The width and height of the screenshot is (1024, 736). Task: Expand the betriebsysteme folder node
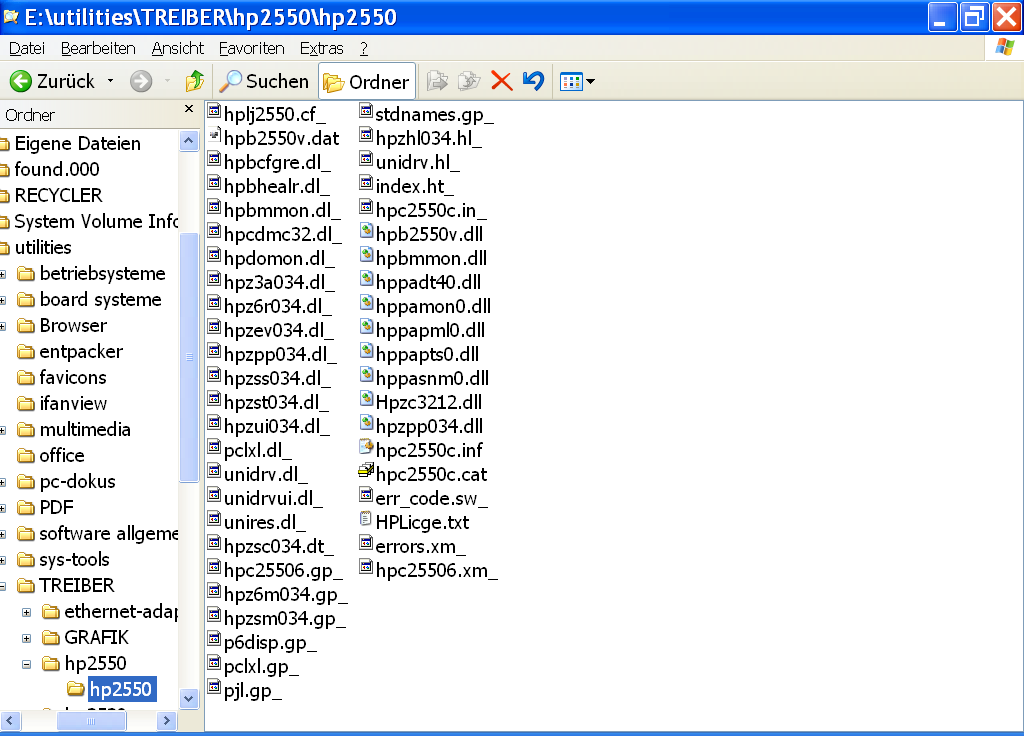click(3, 274)
